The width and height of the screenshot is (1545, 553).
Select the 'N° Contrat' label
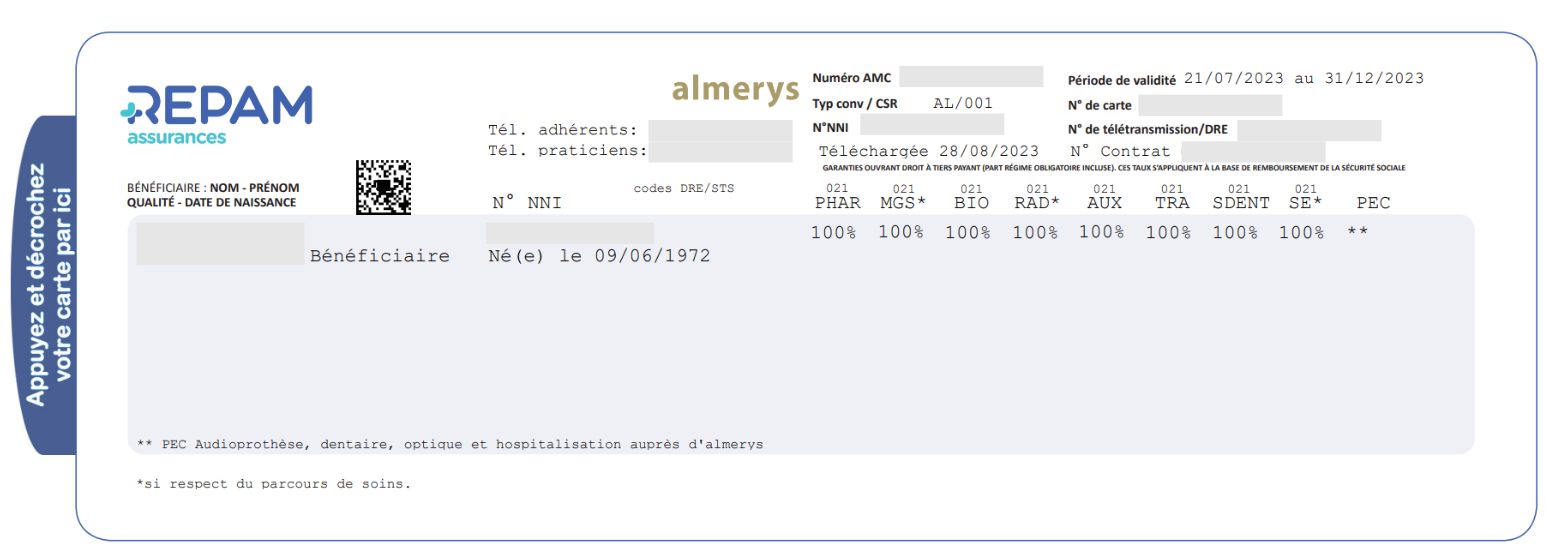click(x=1119, y=152)
